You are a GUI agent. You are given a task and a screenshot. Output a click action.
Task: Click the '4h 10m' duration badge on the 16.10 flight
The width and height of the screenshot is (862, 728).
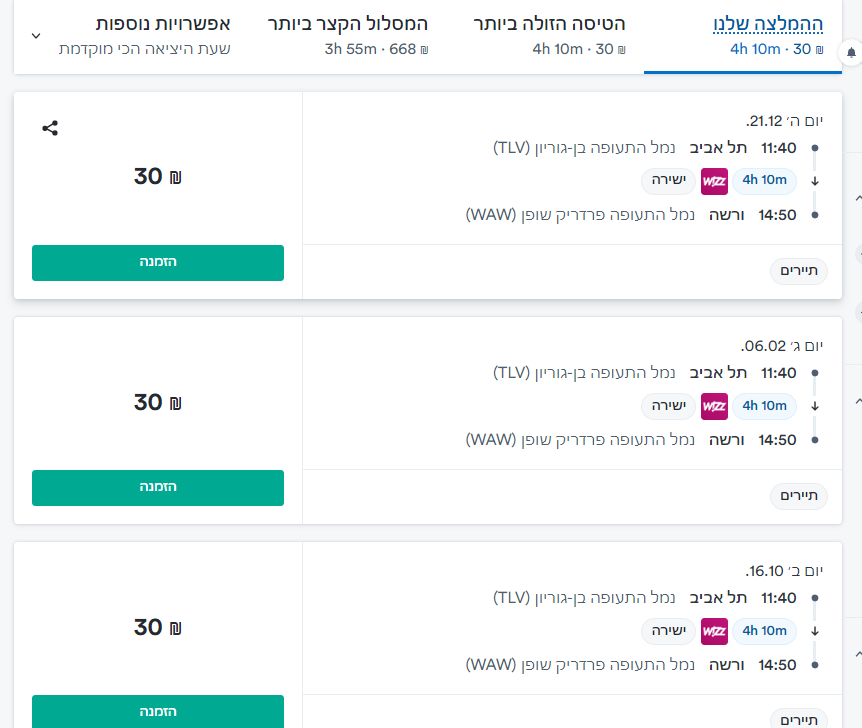click(x=764, y=631)
